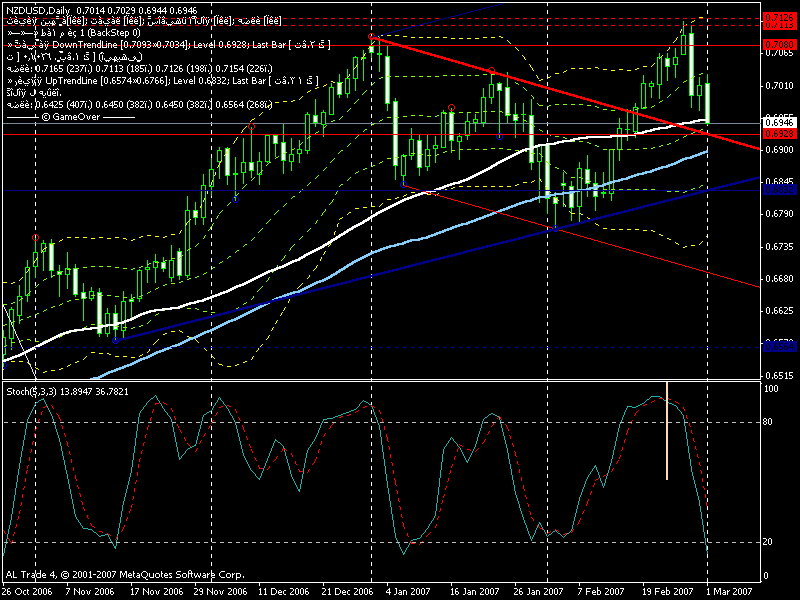Select the red 0.7126 price label at top

pos(778,18)
